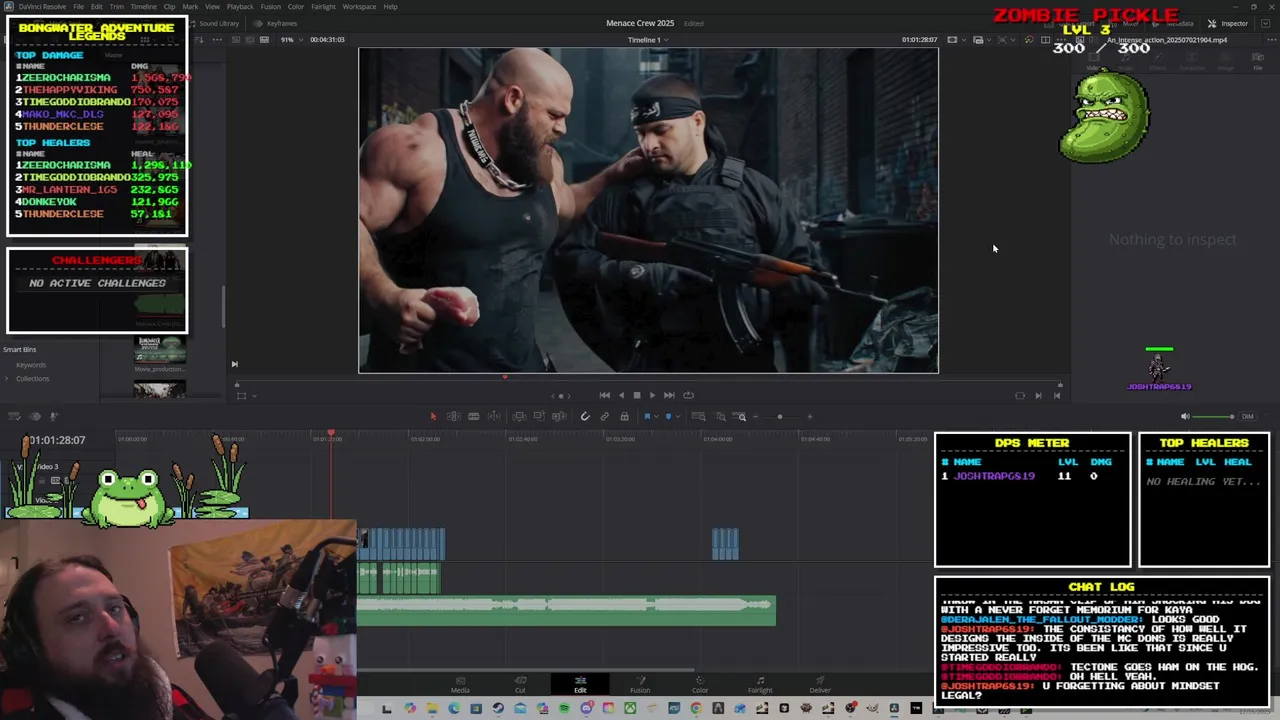Viewport: 1280px width, 720px height.
Task: Click the Detail Zoom icon
Action: pos(721,416)
